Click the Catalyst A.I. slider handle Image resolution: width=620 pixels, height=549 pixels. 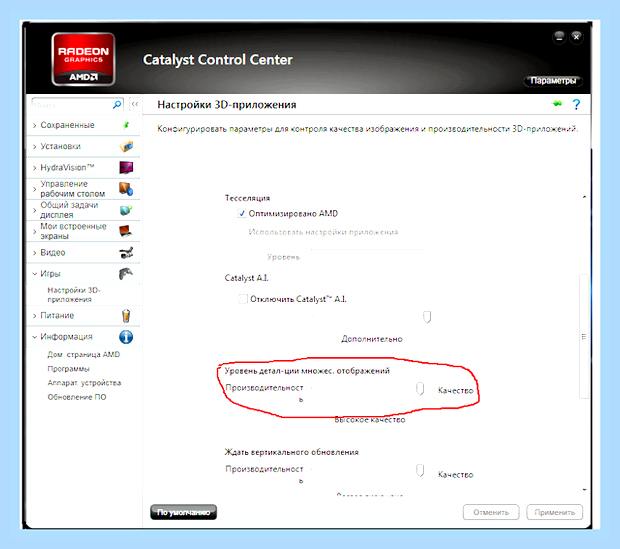pyautogui.click(x=427, y=317)
